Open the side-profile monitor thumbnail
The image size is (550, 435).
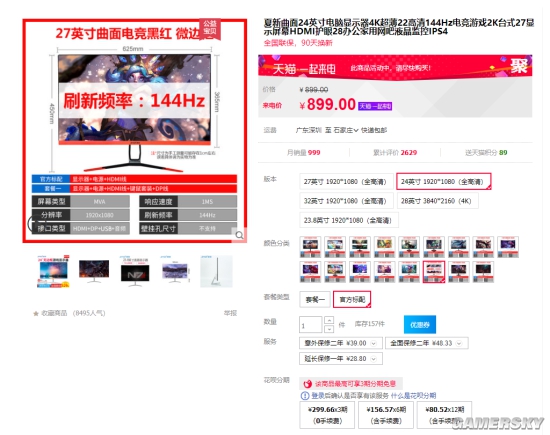point(216,272)
